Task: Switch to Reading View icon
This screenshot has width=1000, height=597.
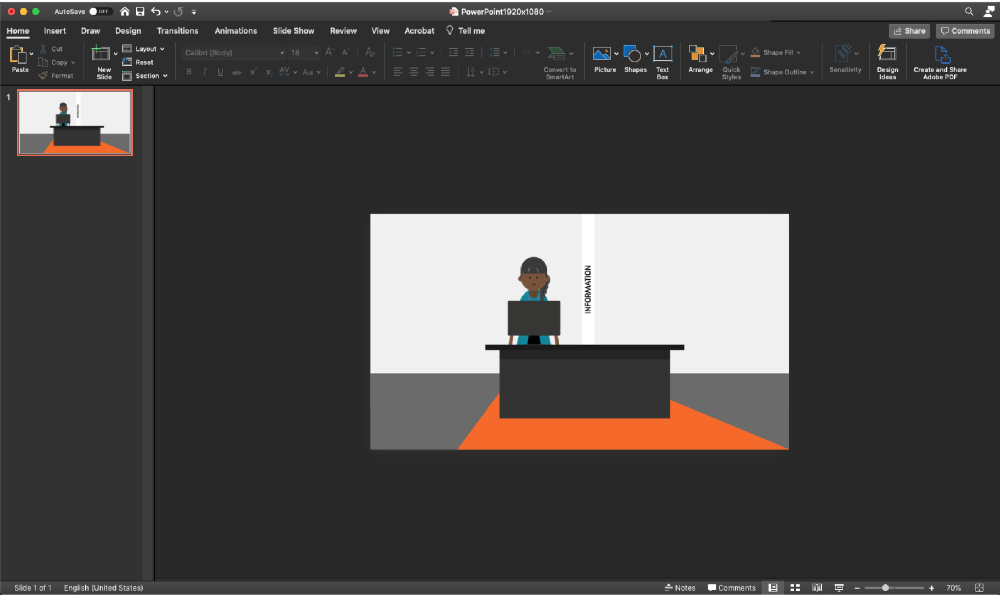Action: coord(817,587)
